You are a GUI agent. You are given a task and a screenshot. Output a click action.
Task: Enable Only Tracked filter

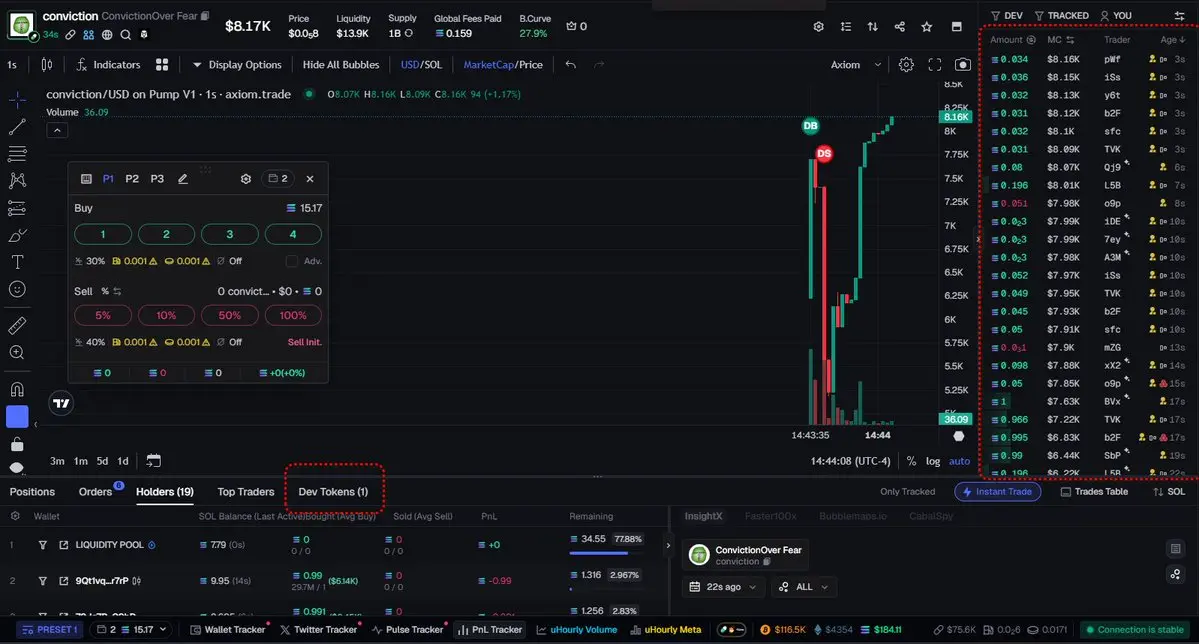click(907, 492)
